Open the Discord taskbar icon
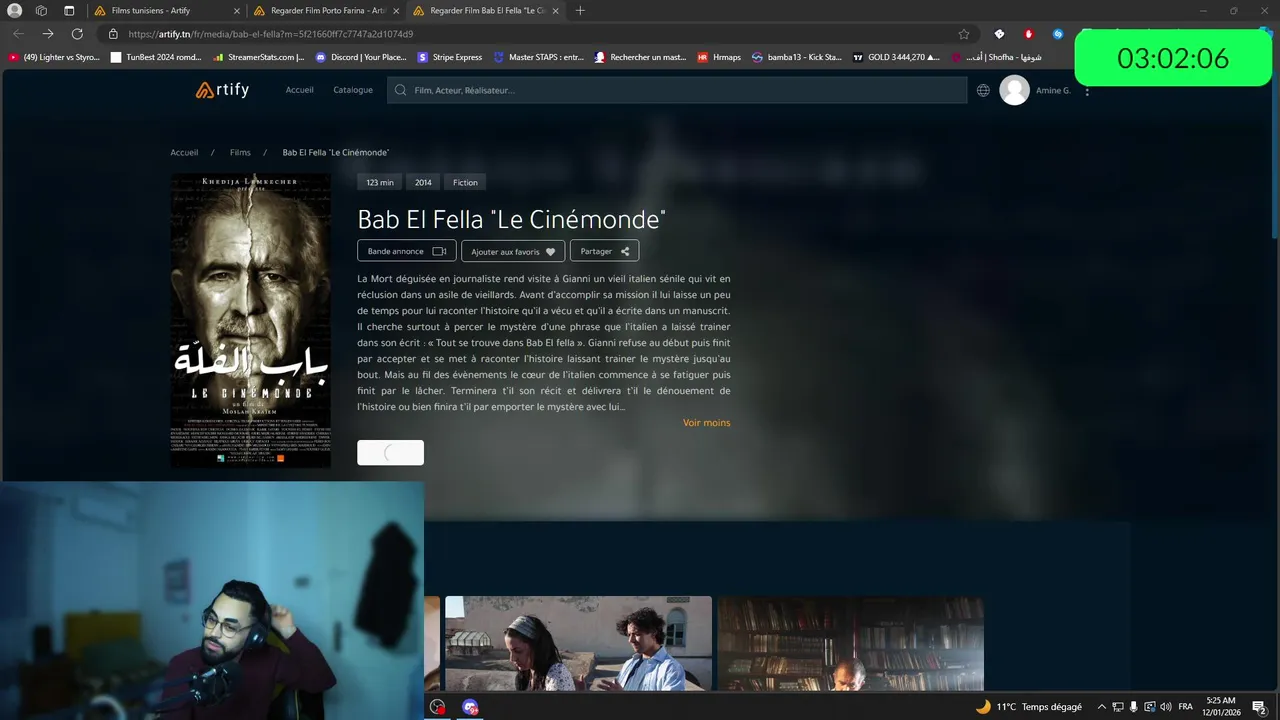 [x=470, y=706]
